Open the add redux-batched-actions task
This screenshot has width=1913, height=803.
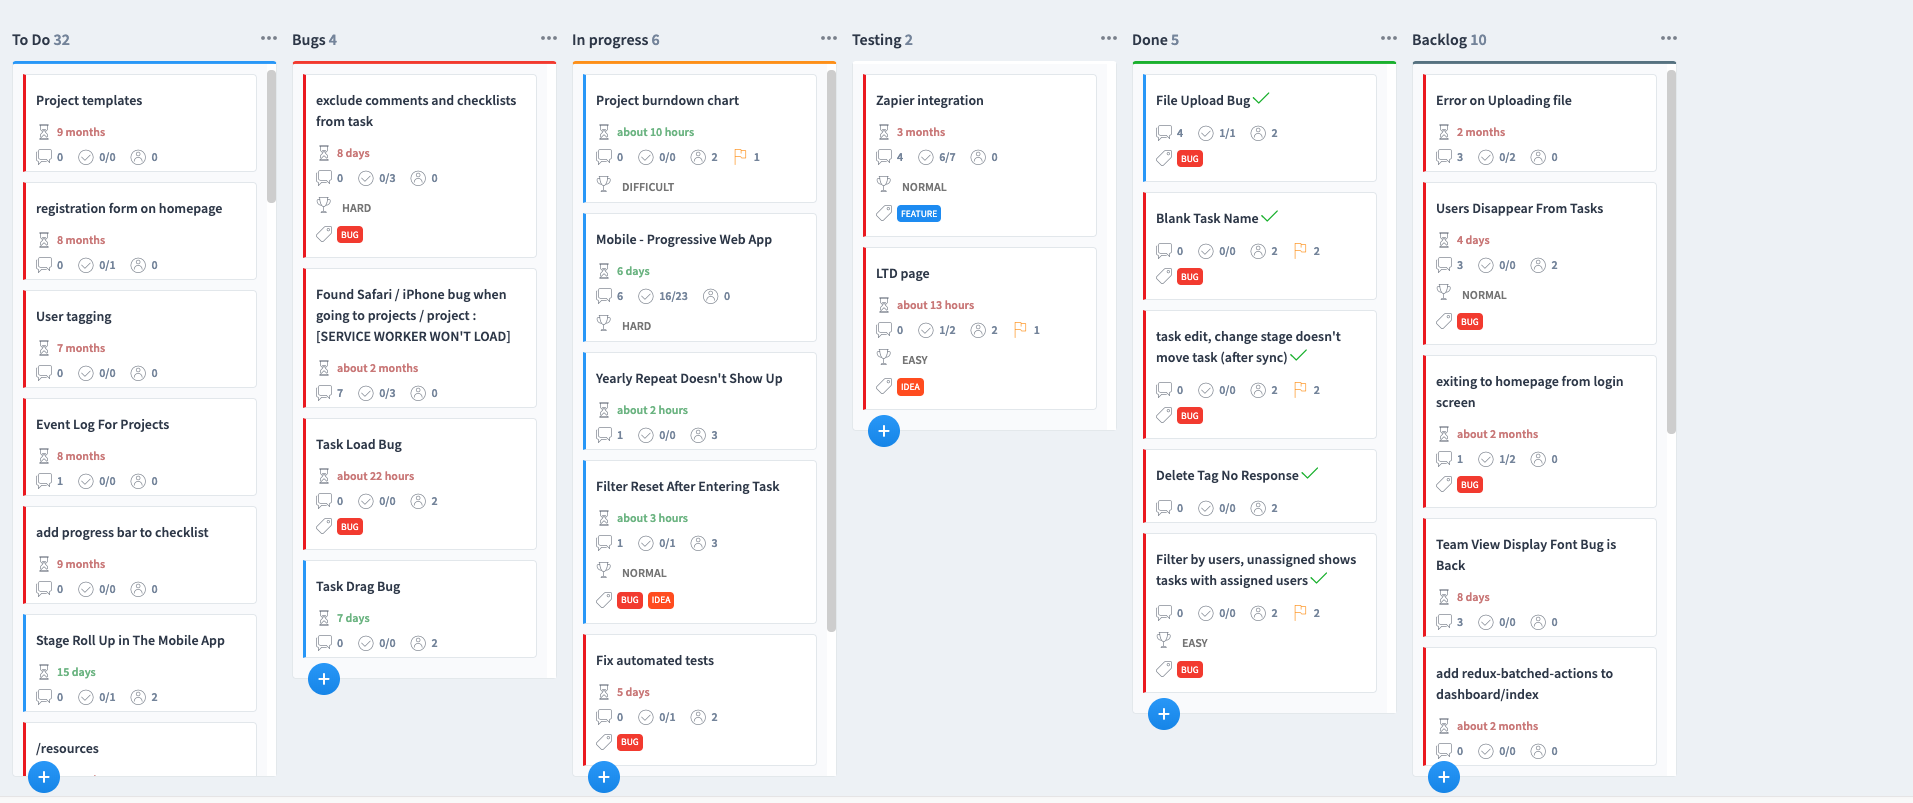[1540, 706]
